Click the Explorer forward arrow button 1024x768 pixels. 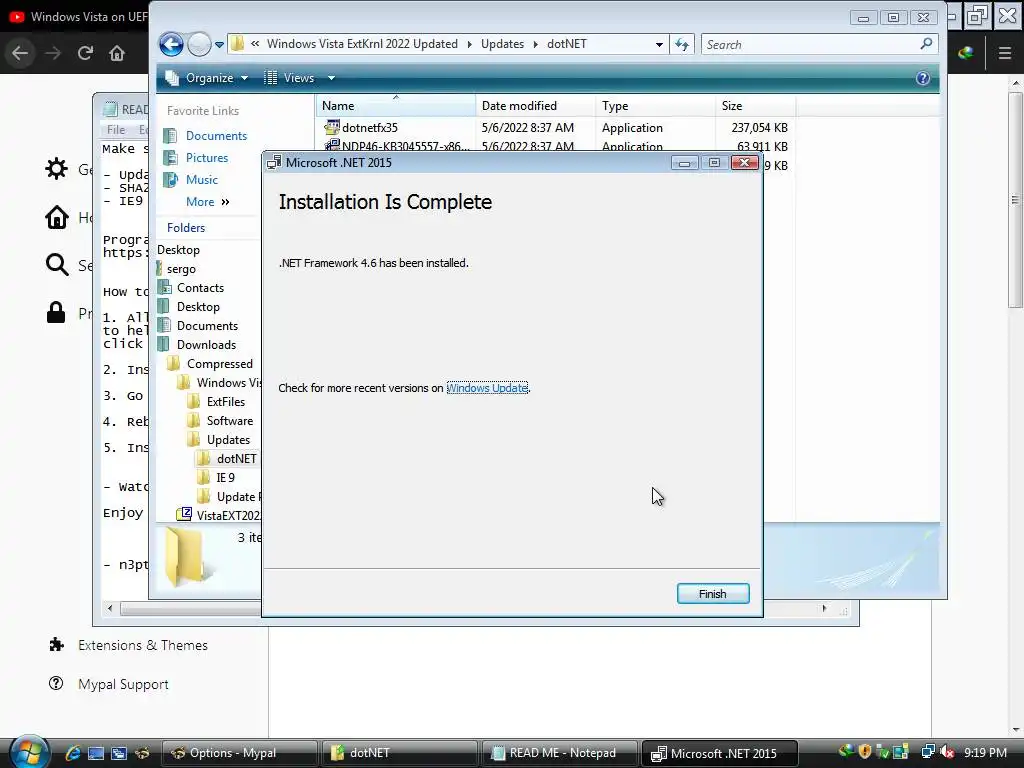[x=199, y=44]
